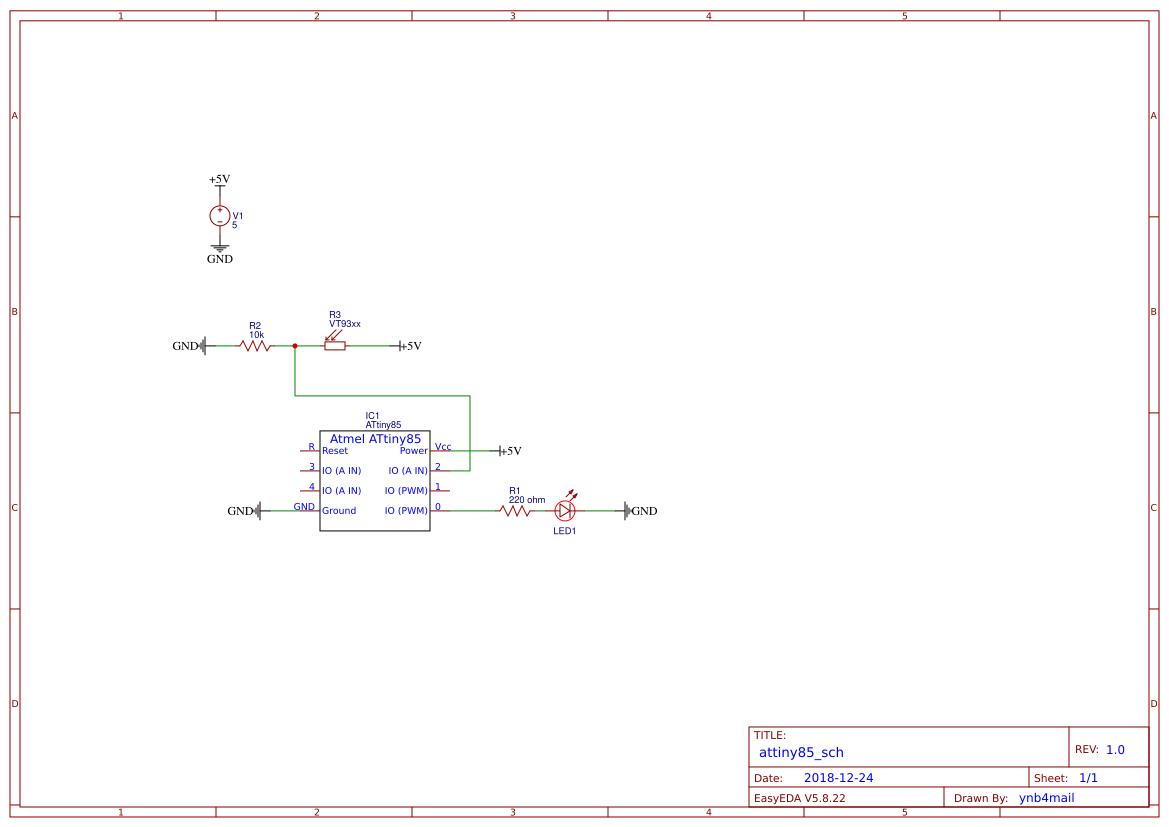Screen dimensions: 1169x827
Task: Select the R1 220 ohm resistor
Action: point(515,511)
